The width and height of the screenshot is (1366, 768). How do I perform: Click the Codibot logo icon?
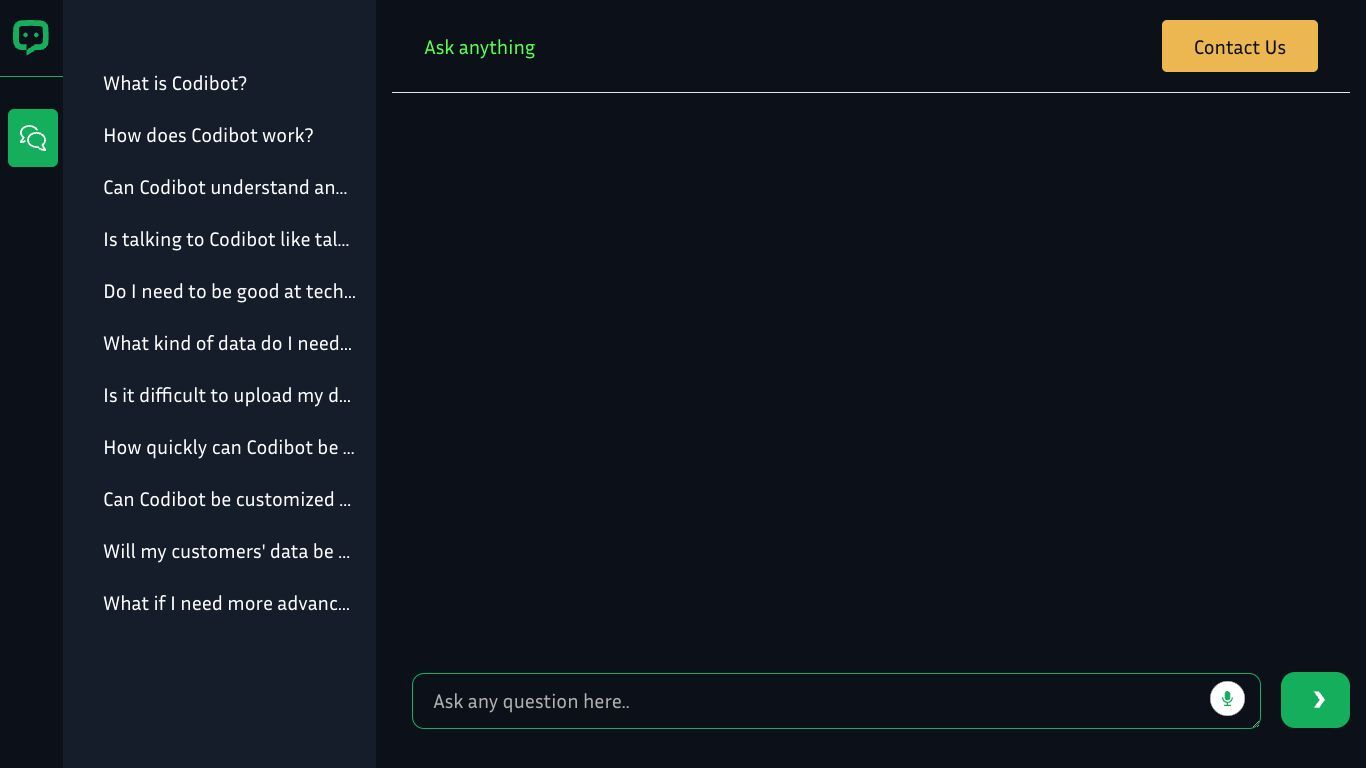pyautogui.click(x=31, y=38)
